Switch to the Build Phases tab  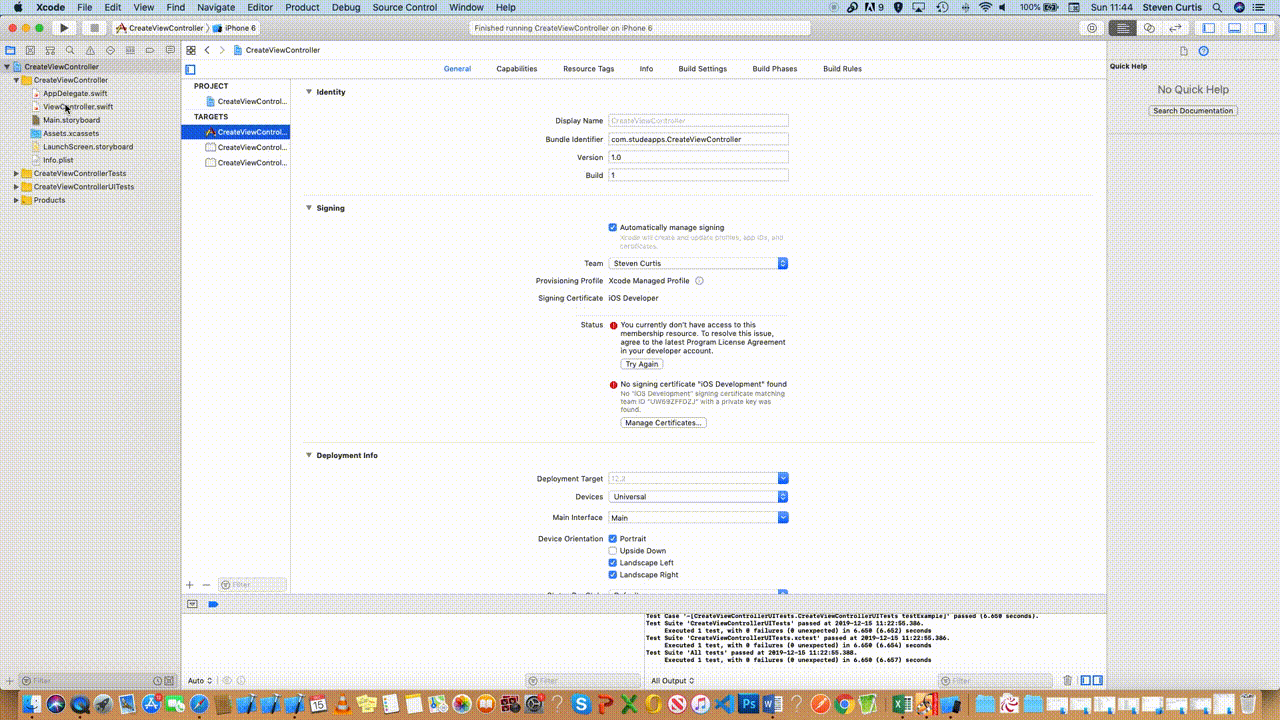pyautogui.click(x=775, y=69)
